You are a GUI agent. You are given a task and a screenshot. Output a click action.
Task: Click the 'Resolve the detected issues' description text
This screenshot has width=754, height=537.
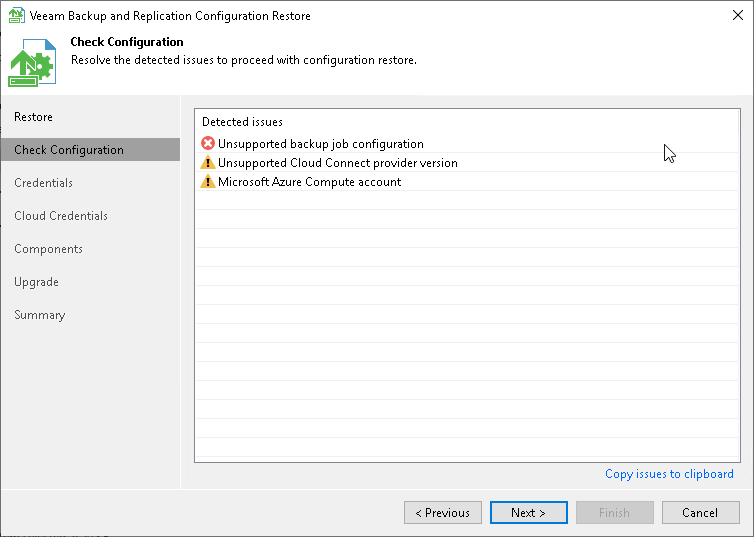coord(244,60)
